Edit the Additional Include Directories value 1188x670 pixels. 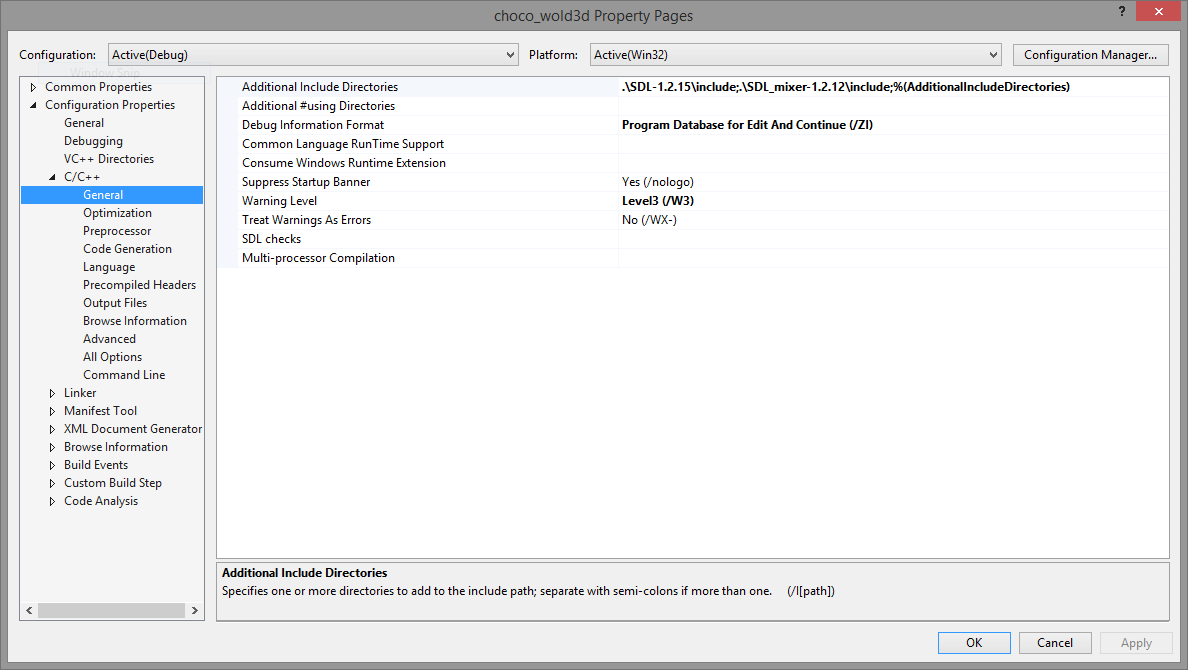click(x=890, y=87)
